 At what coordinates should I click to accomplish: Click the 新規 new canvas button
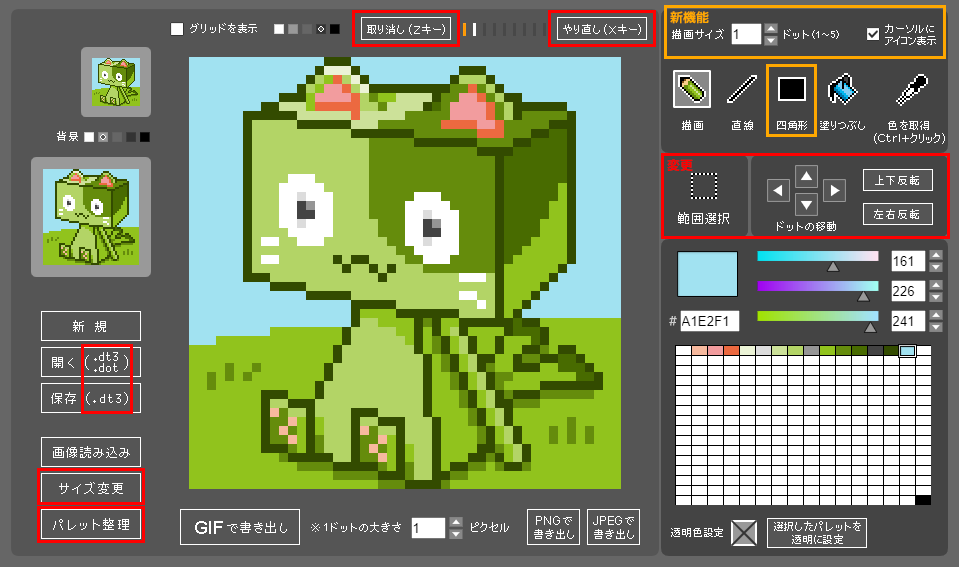(x=91, y=326)
